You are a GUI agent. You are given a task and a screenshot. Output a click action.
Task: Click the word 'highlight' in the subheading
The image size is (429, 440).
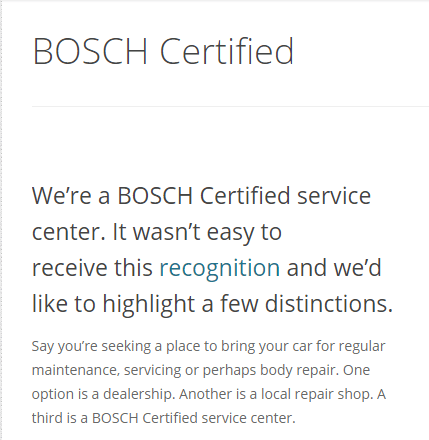tap(148, 305)
